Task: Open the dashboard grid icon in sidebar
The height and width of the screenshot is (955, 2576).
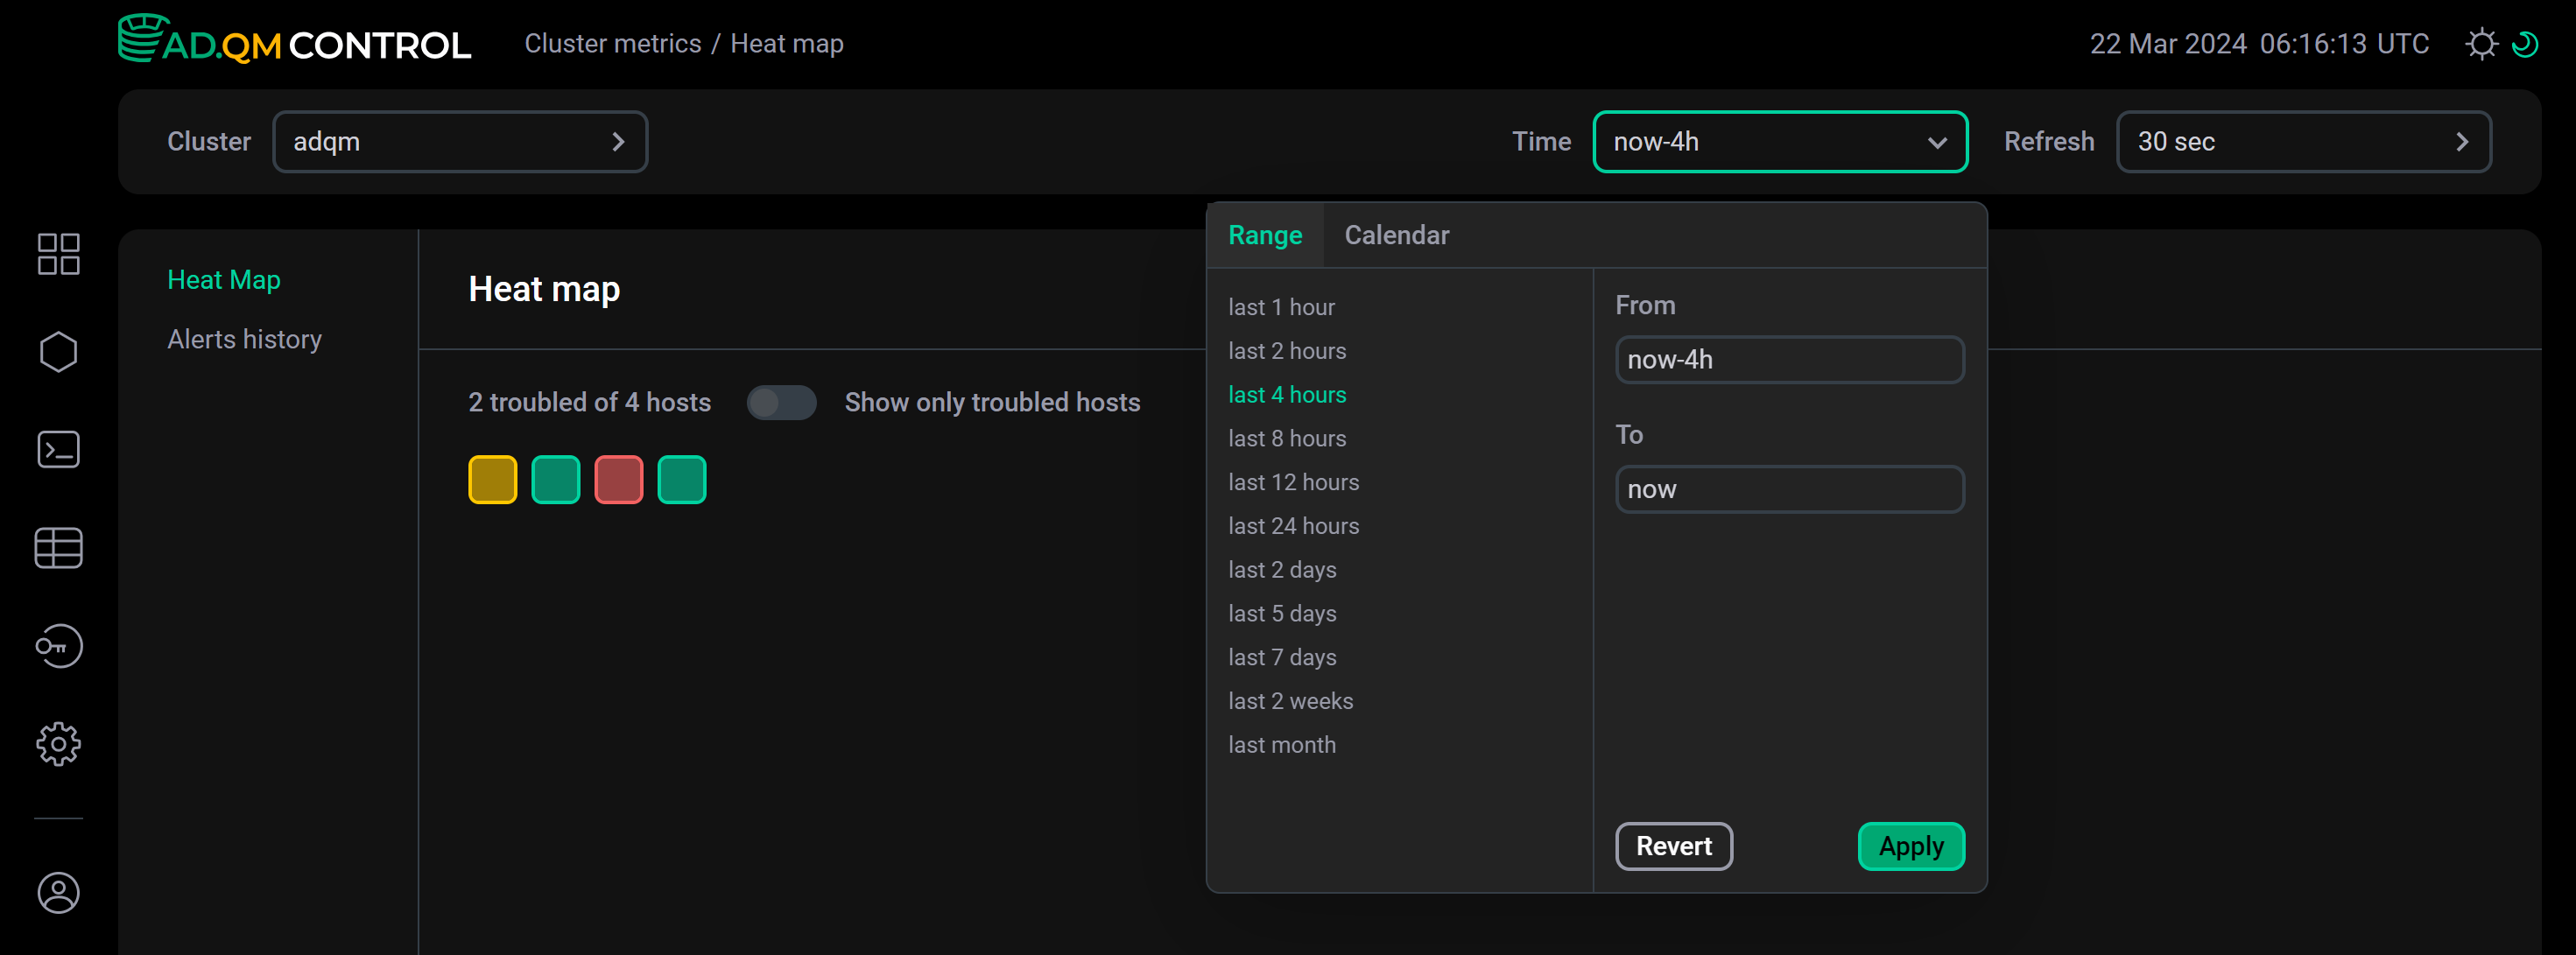Action: point(57,253)
